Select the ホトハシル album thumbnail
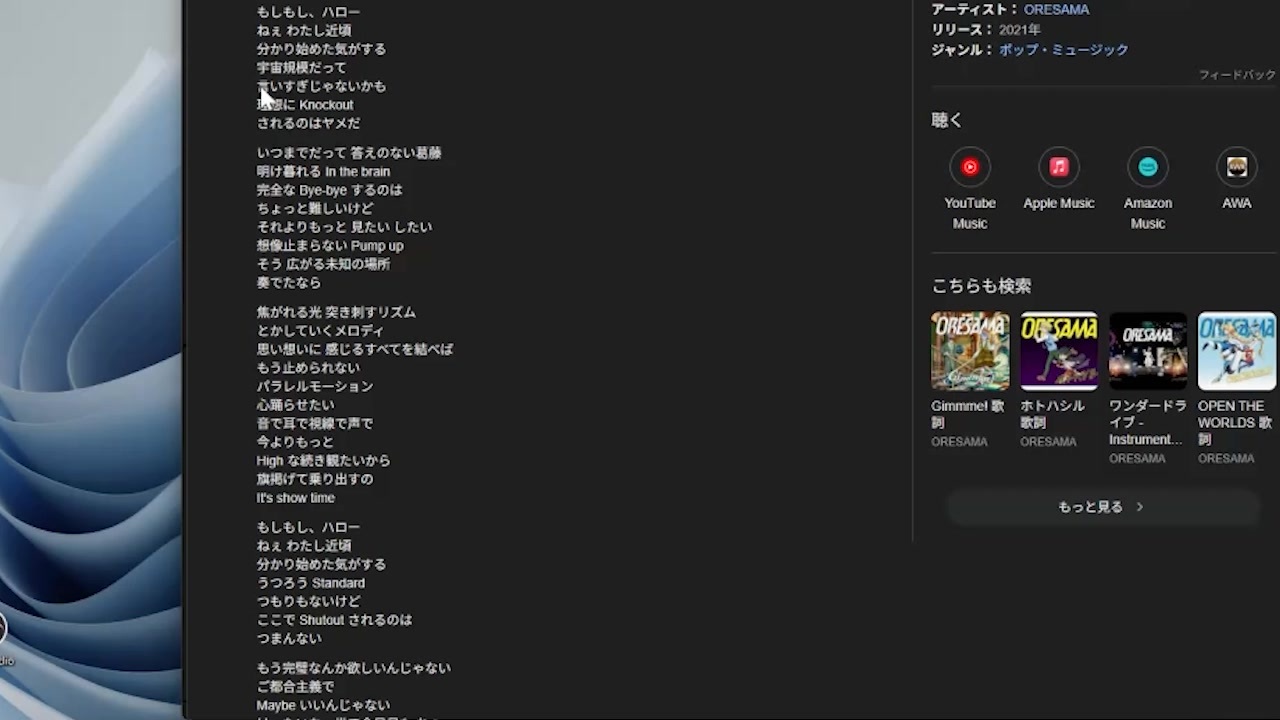This screenshot has width=1280, height=720. pyautogui.click(x=1059, y=351)
